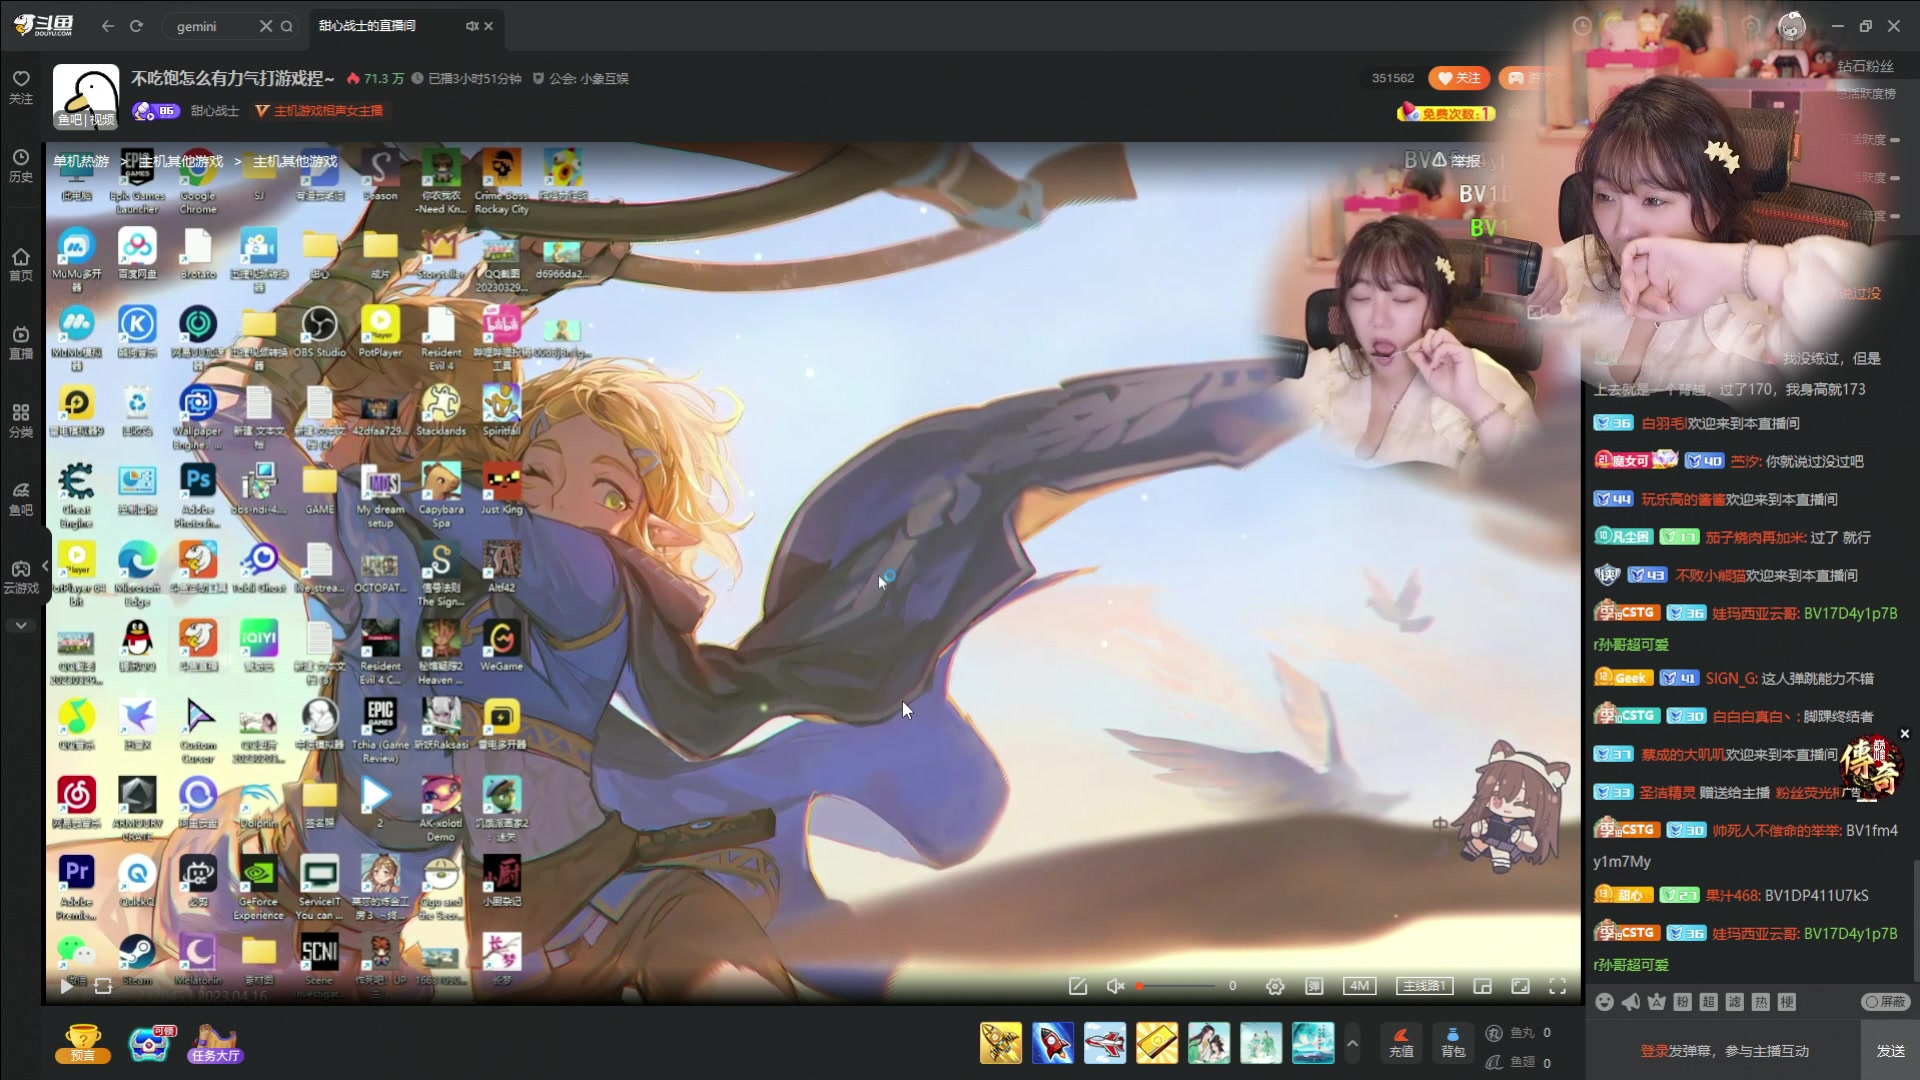Close the 甜心战士的直播间 tab

tap(489, 26)
